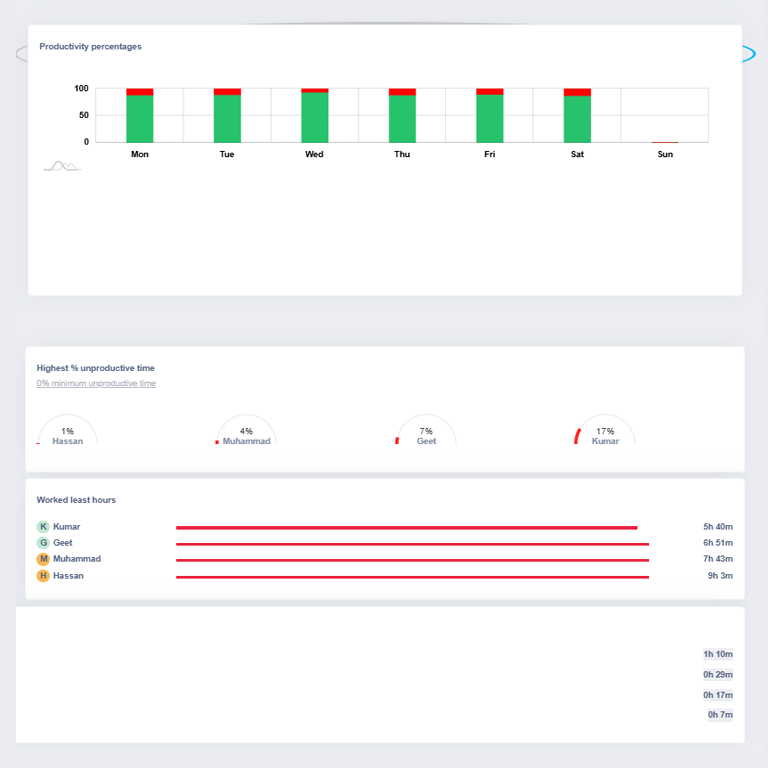The height and width of the screenshot is (768, 768).
Task: Click the Tuesday productivity bar
Action: tap(227, 116)
